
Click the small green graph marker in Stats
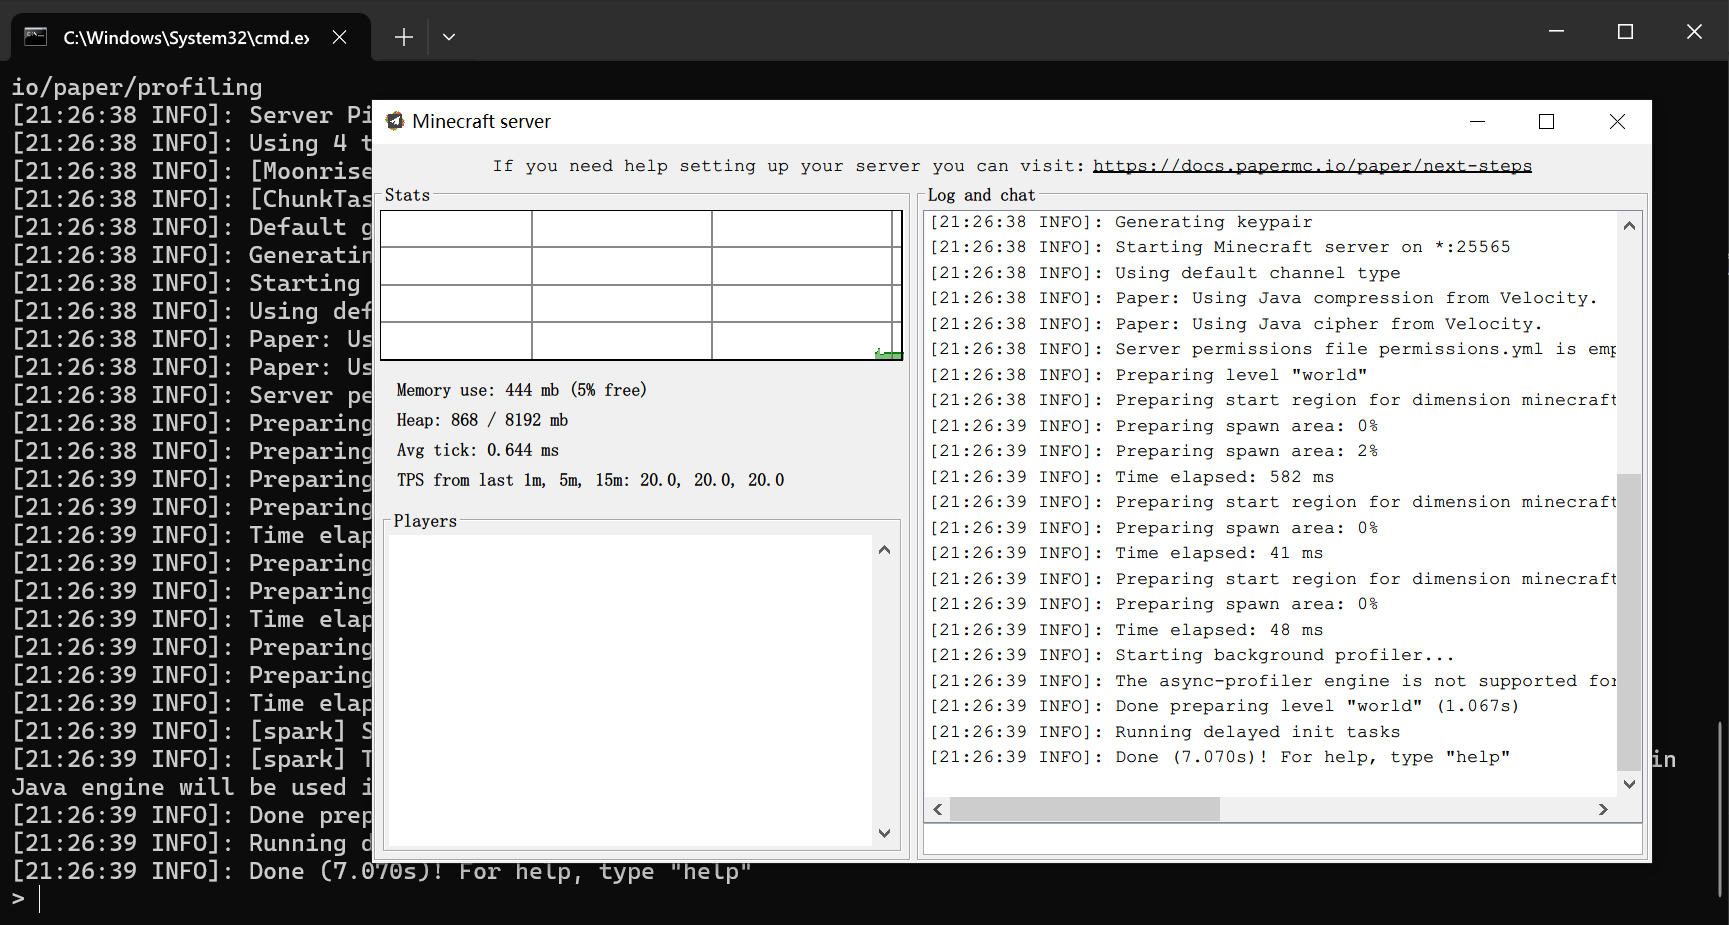click(885, 353)
